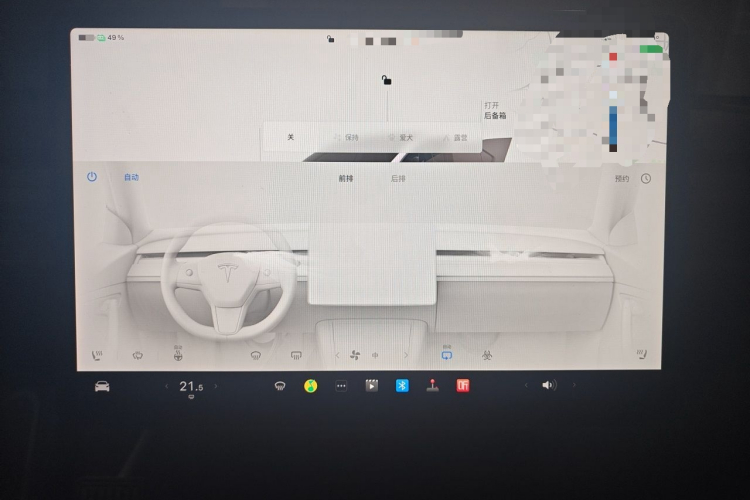Viewport: 750px width, 500px height.
Task: Open the theater video player icon
Action: click(372, 386)
